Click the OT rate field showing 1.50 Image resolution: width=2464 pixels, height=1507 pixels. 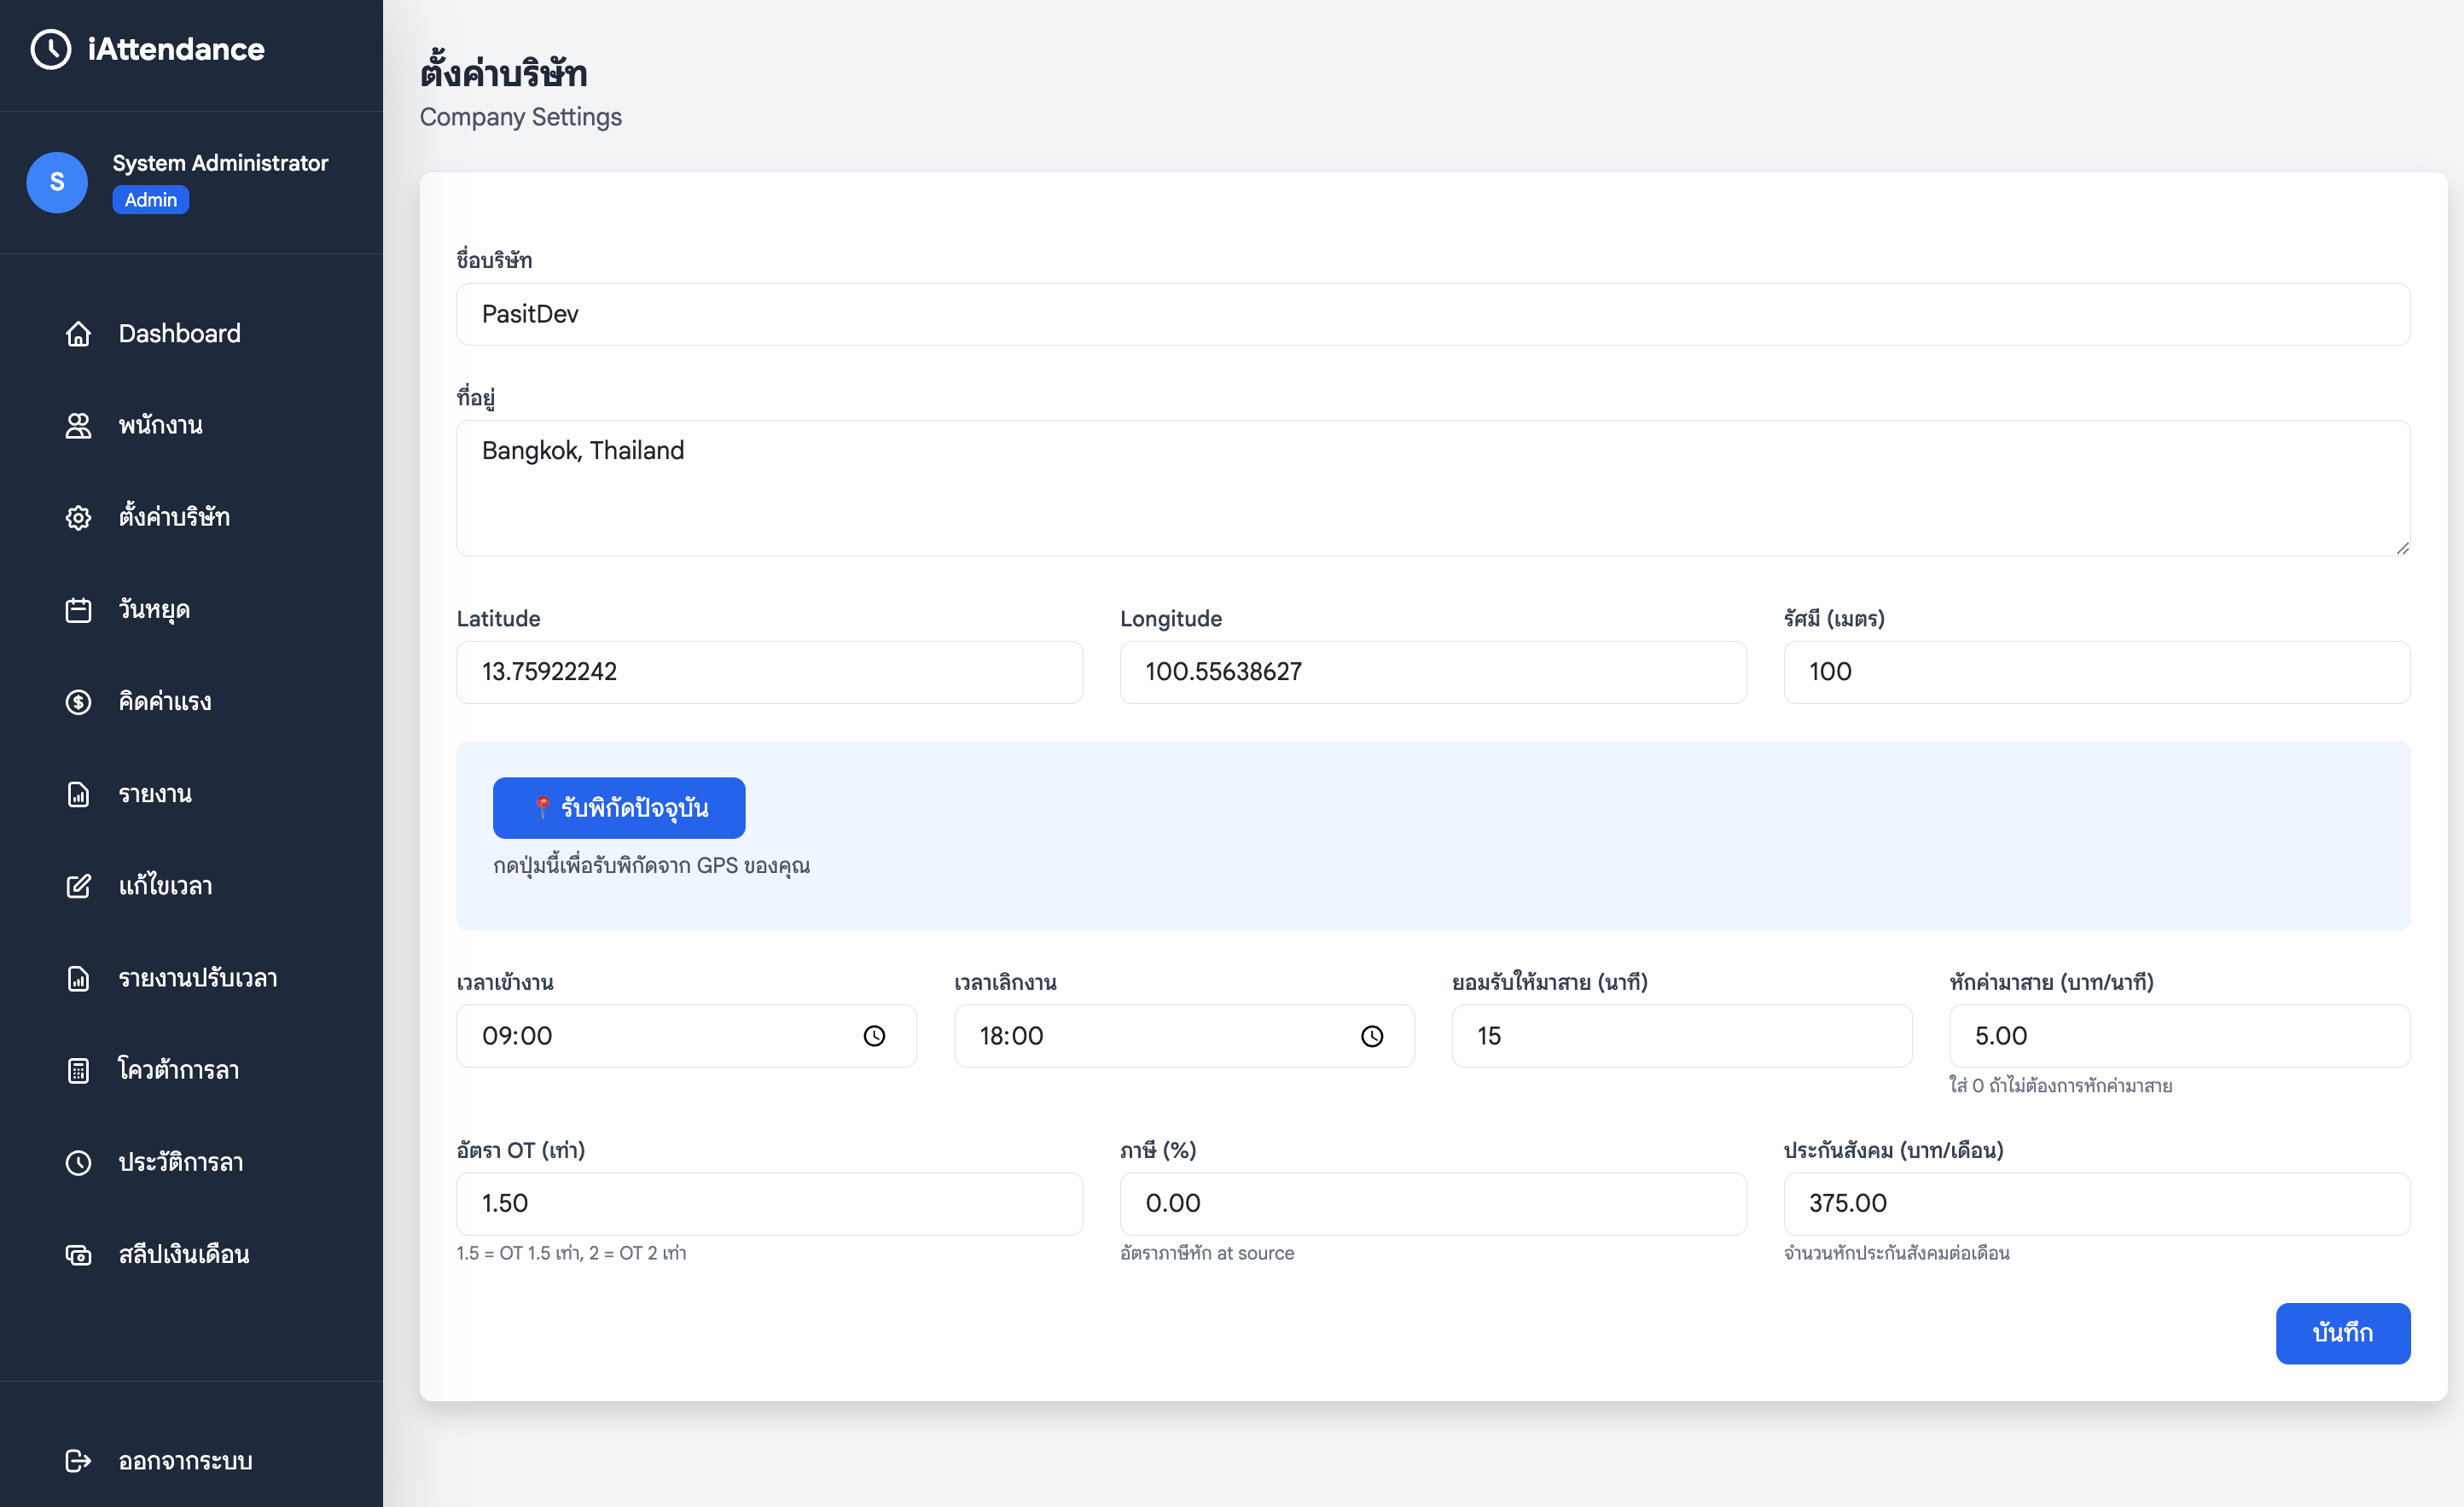coord(769,1203)
